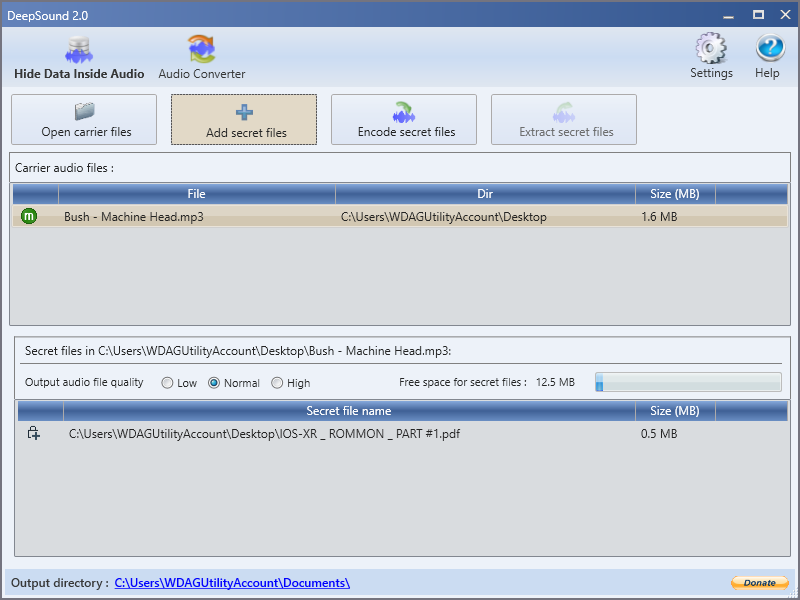Select the Bush - Machine Head.mp3 carrier row
Image resolution: width=800 pixels, height=600 pixels.
(x=400, y=216)
